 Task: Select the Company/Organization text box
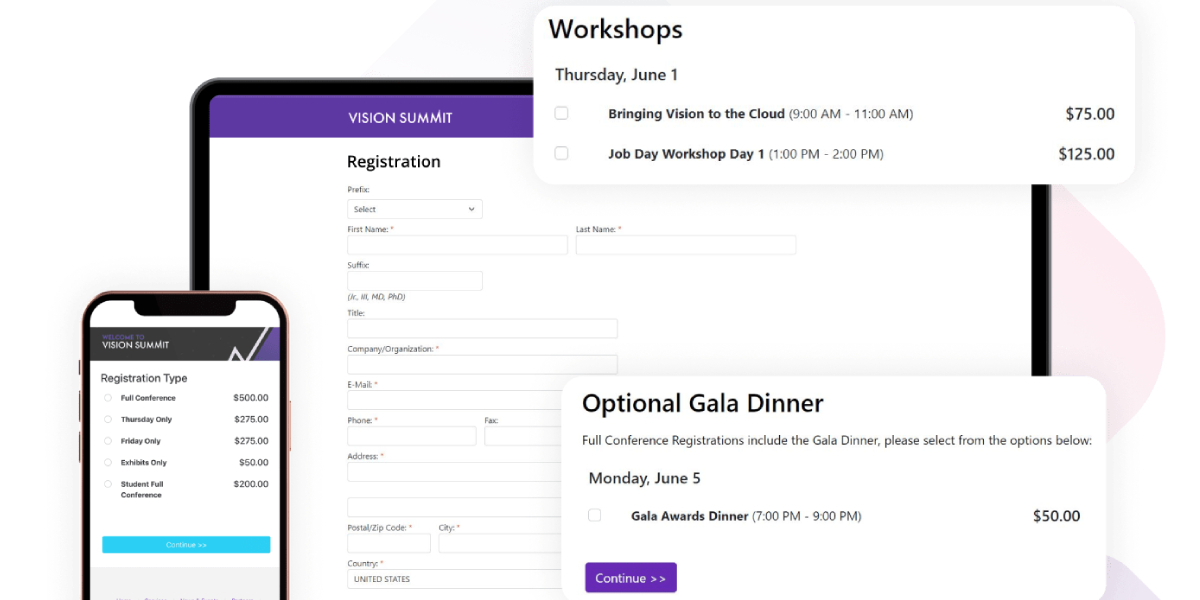pos(482,364)
